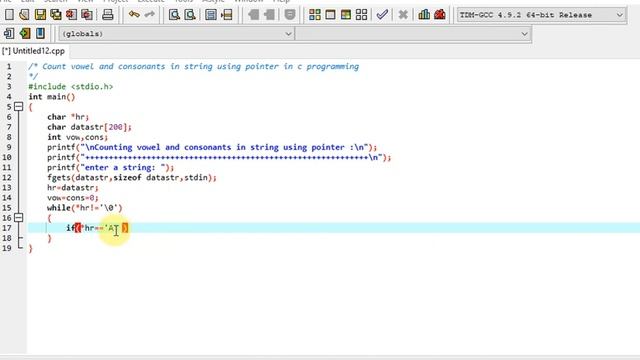Open Find using the magnifier icon
640x360 pixels.
point(174,15)
